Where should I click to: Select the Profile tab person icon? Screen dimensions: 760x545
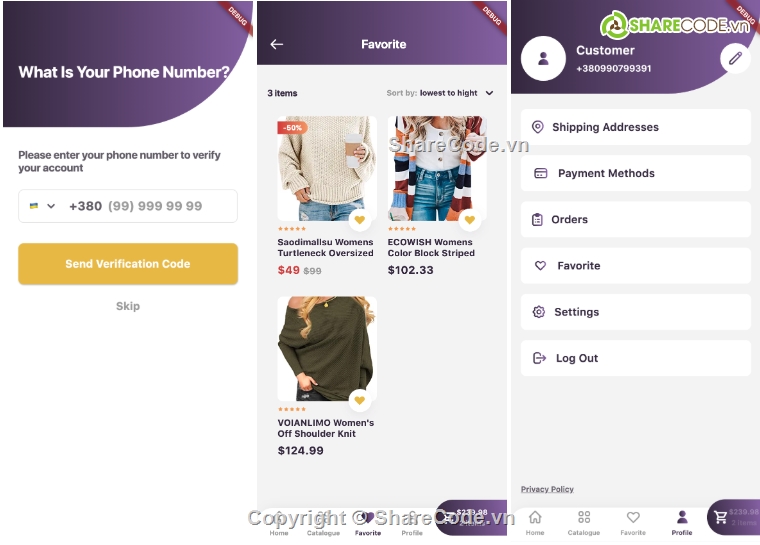(681, 523)
